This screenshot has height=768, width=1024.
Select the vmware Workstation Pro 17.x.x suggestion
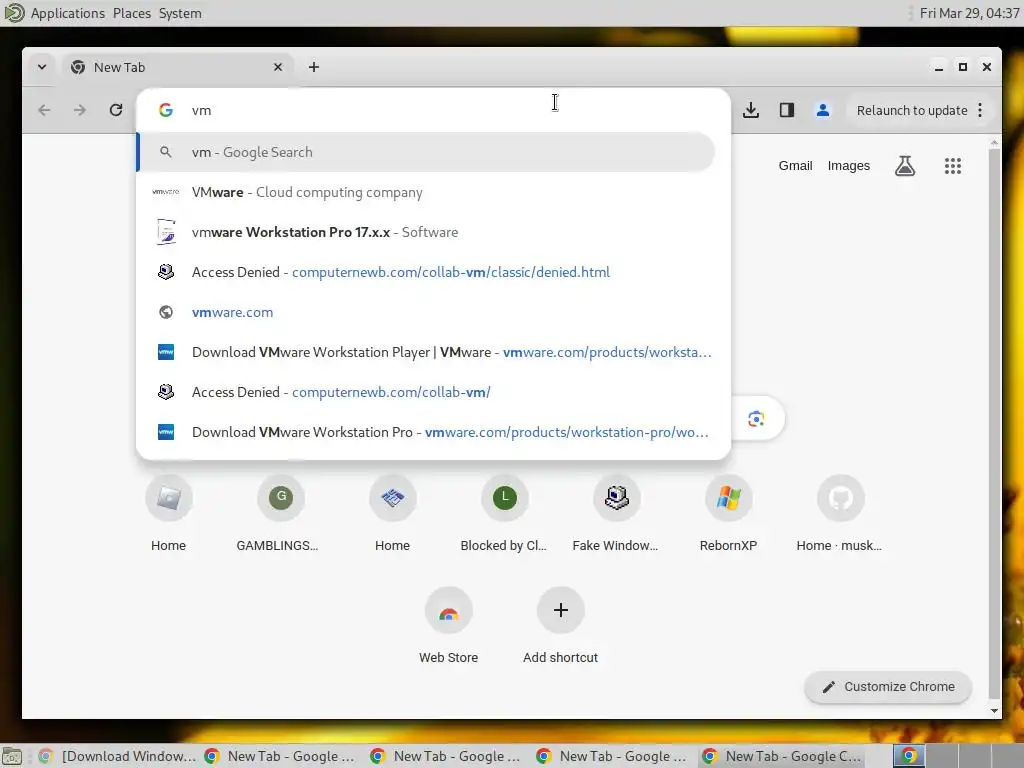tap(426, 232)
